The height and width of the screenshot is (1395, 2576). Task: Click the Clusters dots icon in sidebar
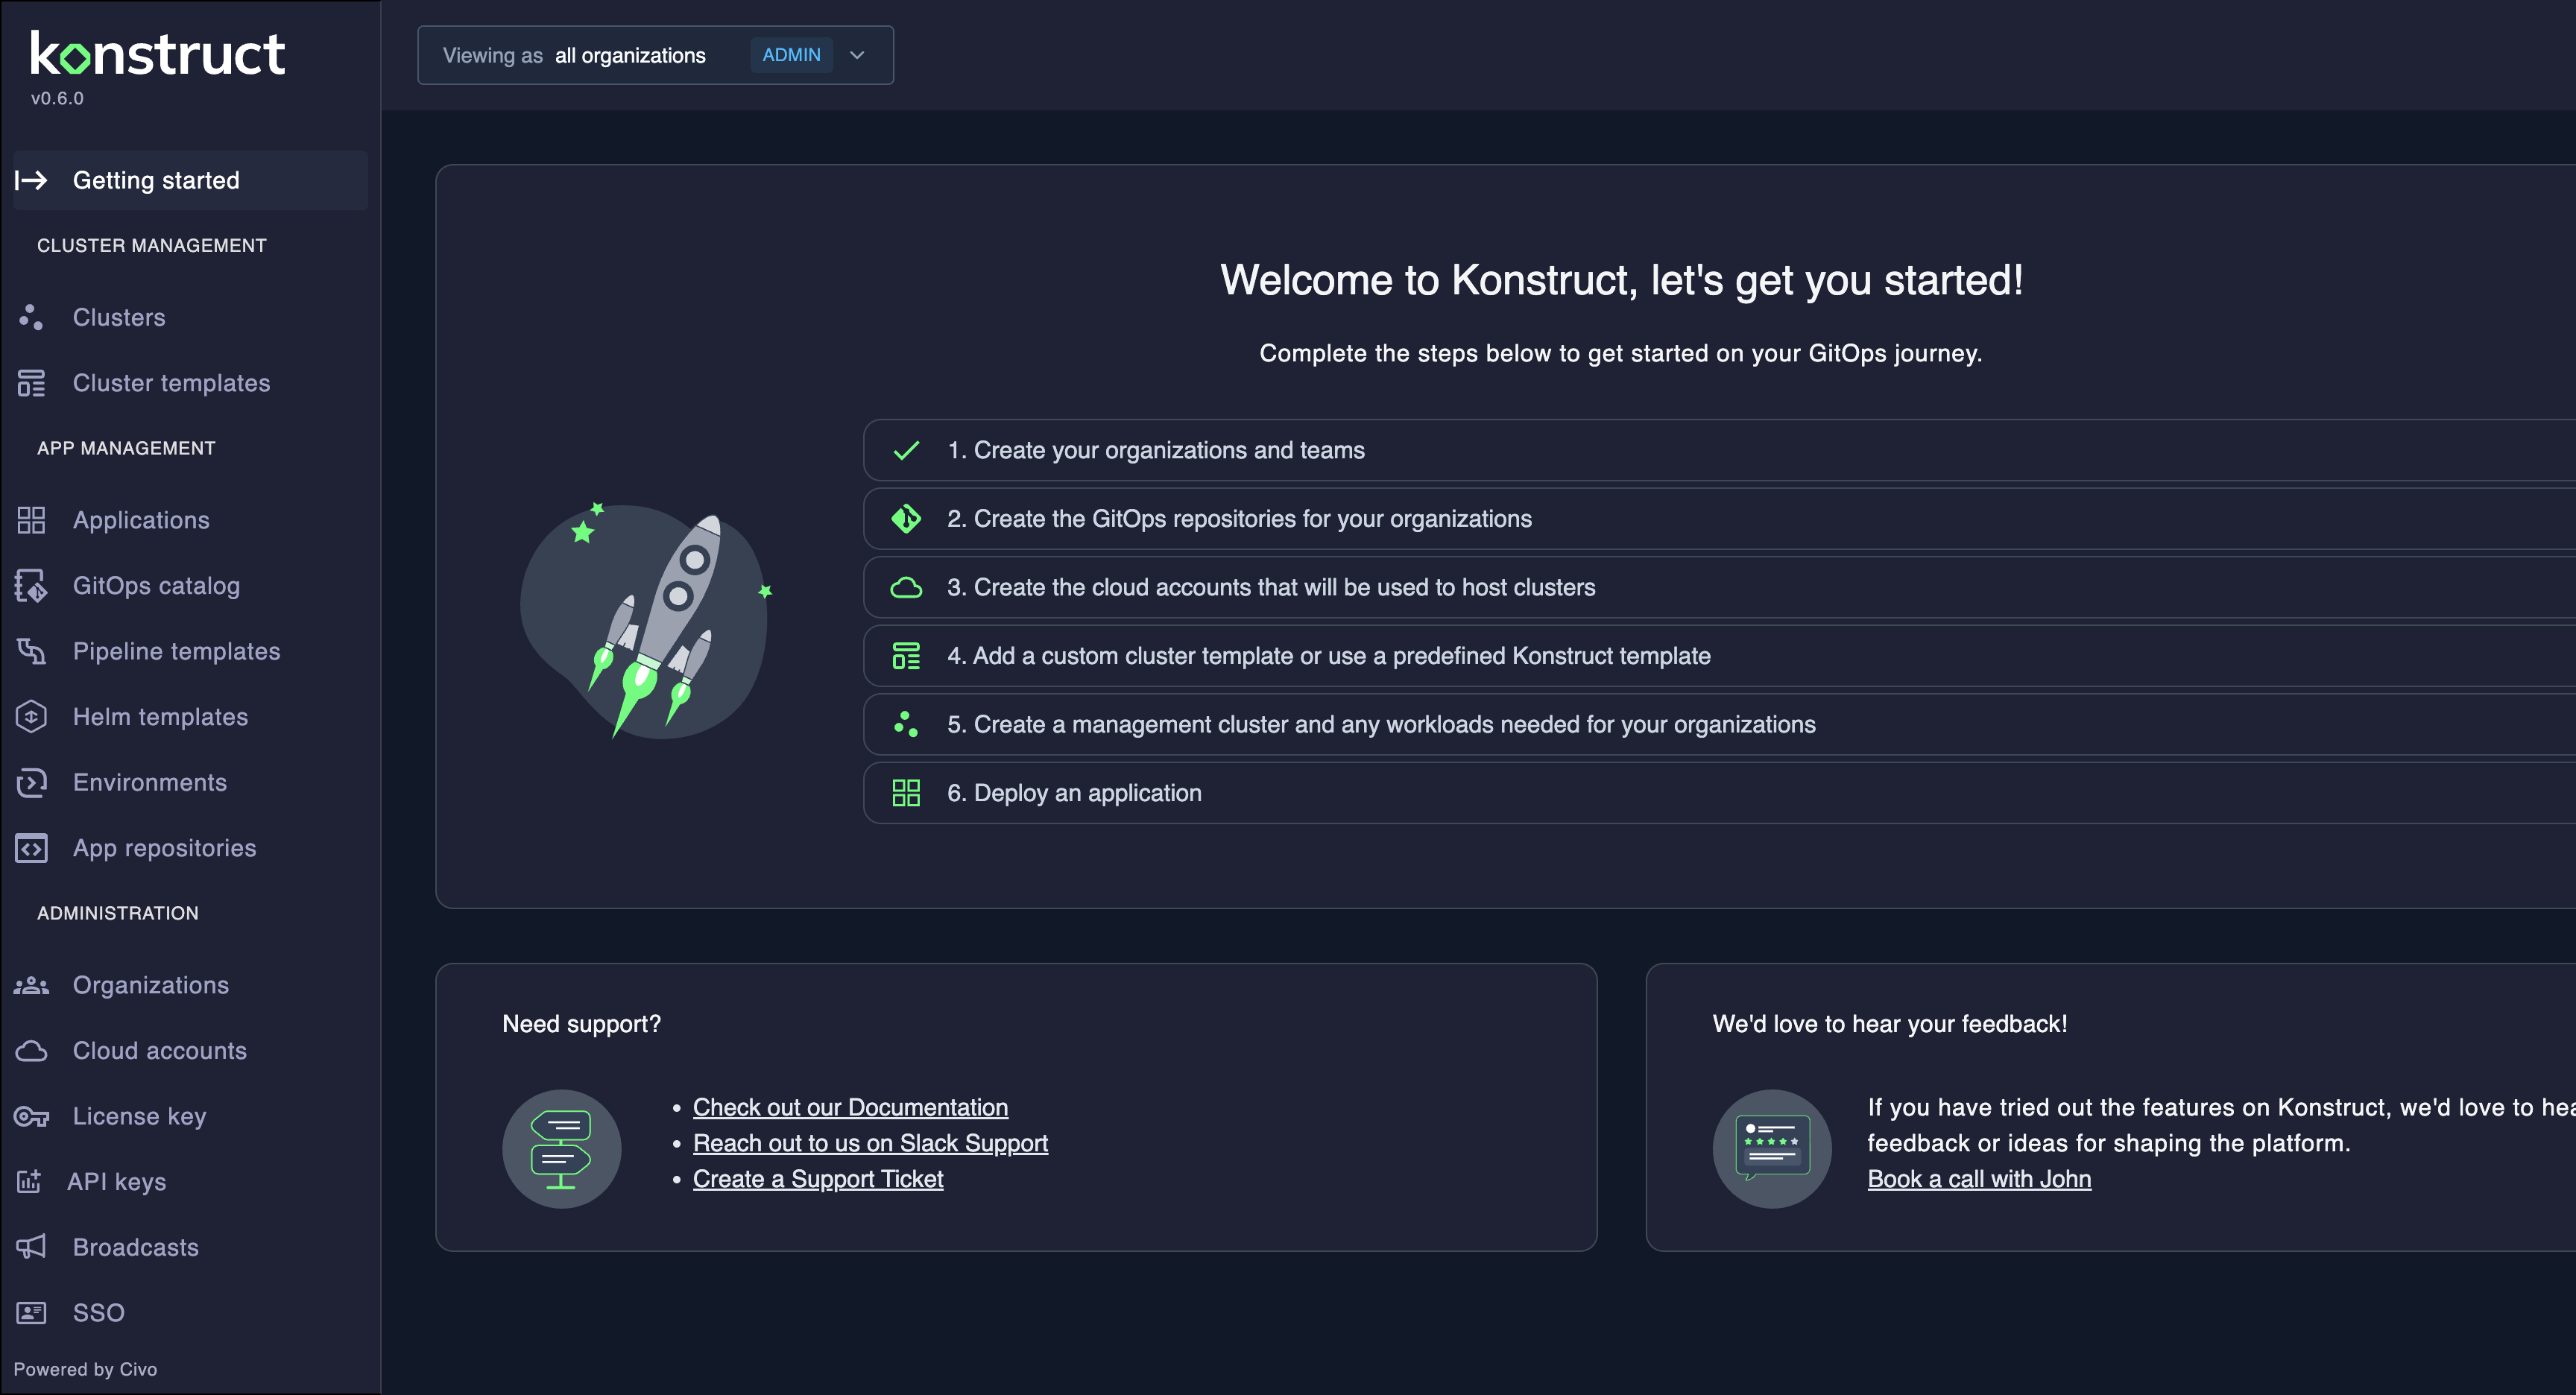point(31,317)
